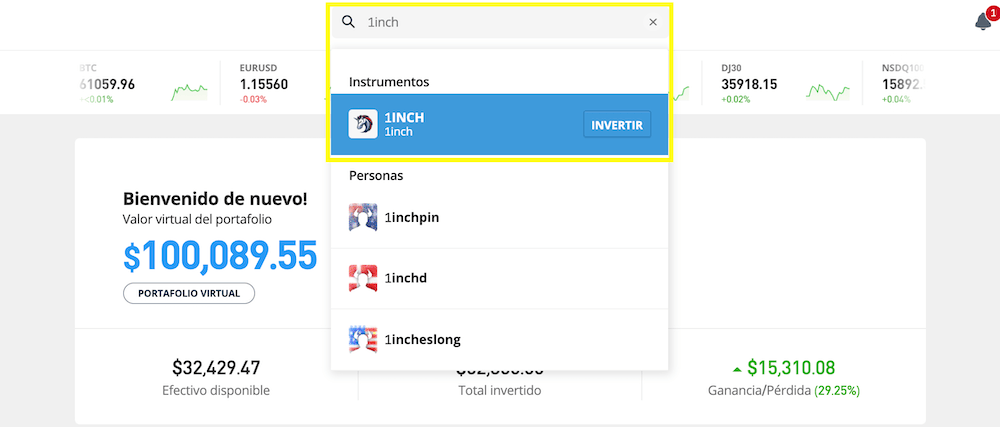
Task: Select the 1inchd user avatar
Action: (363, 279)
